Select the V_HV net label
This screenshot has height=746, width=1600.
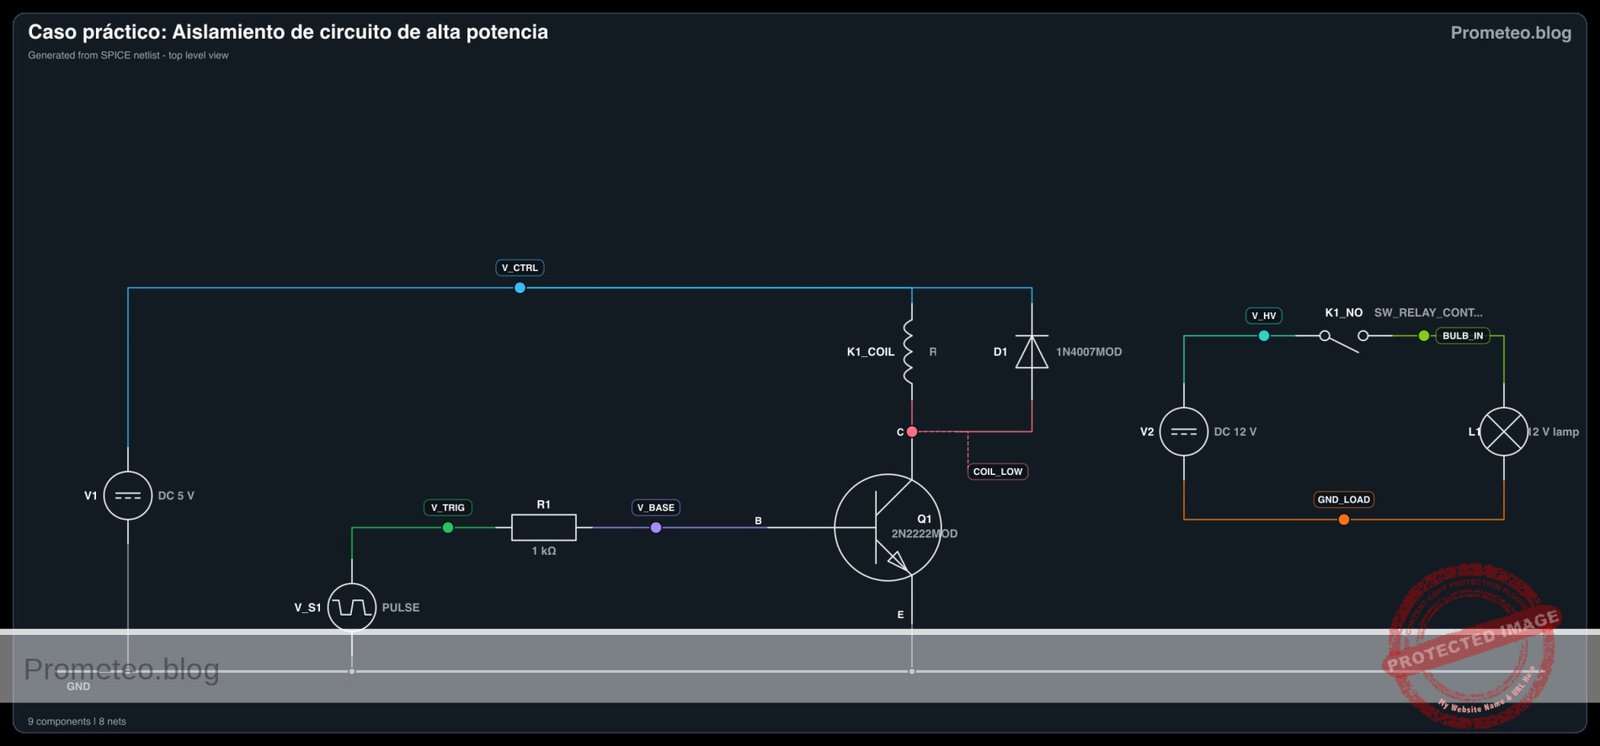point(1264,315)
